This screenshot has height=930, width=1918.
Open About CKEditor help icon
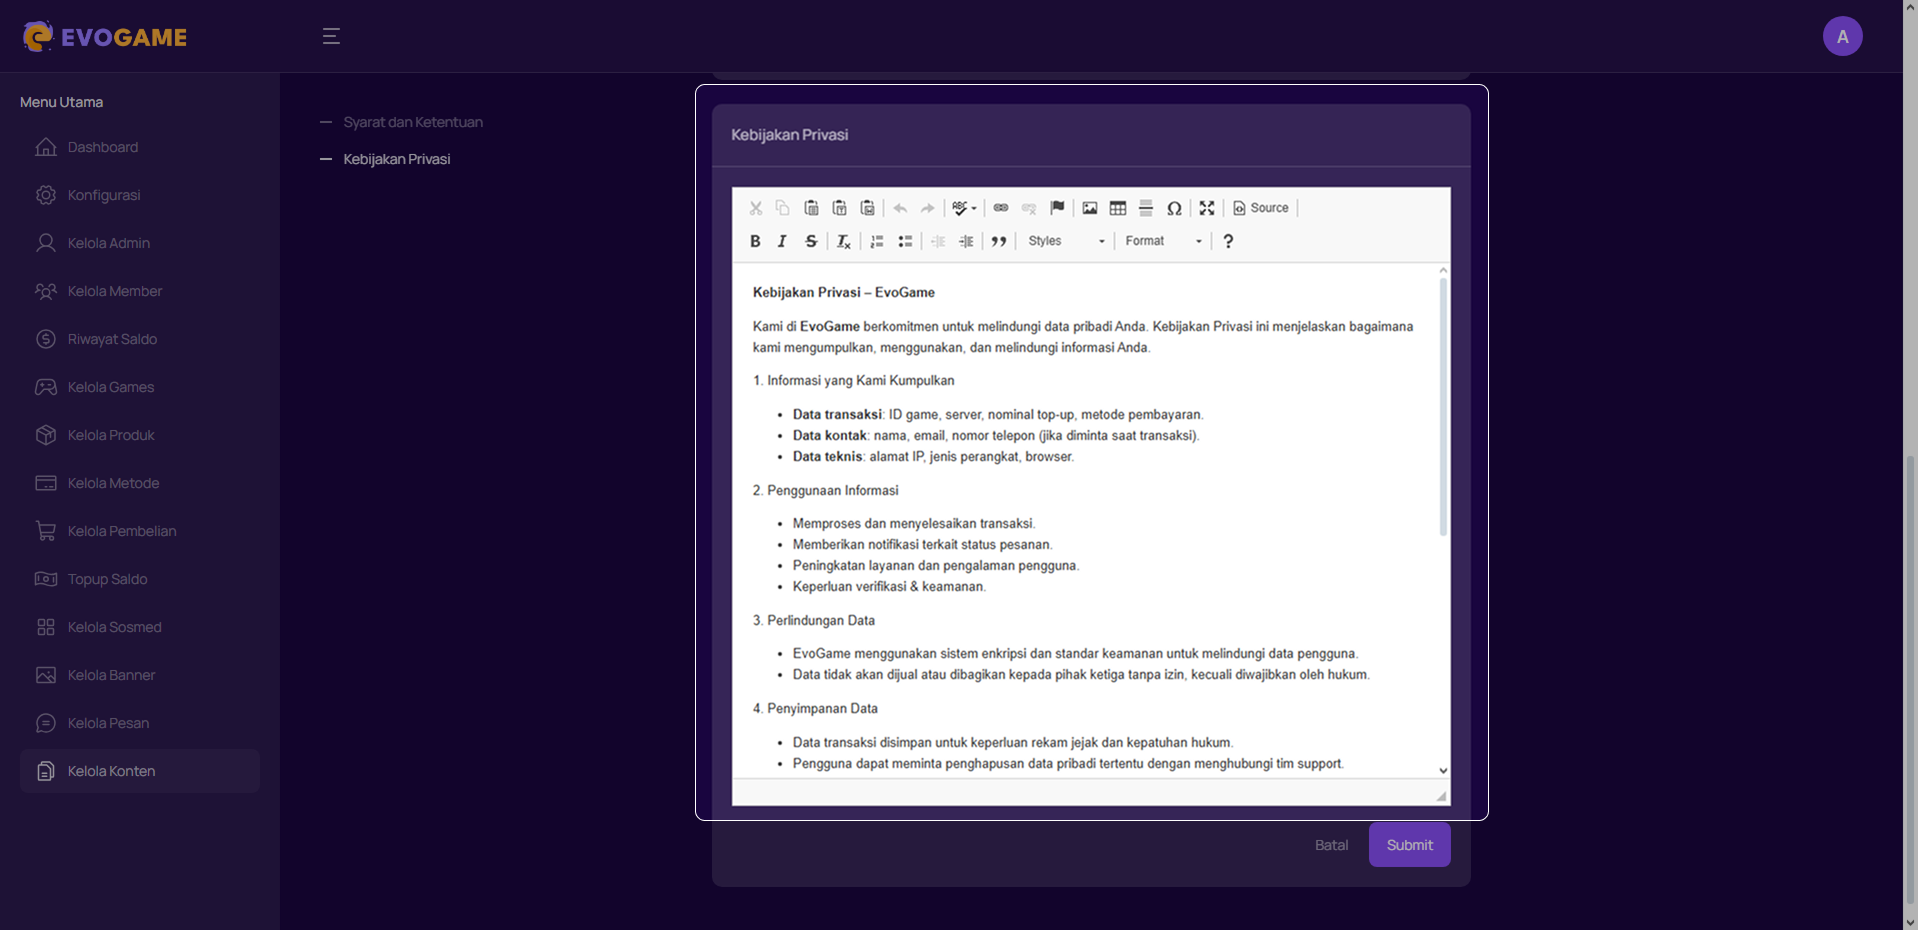coord(1228,241)
